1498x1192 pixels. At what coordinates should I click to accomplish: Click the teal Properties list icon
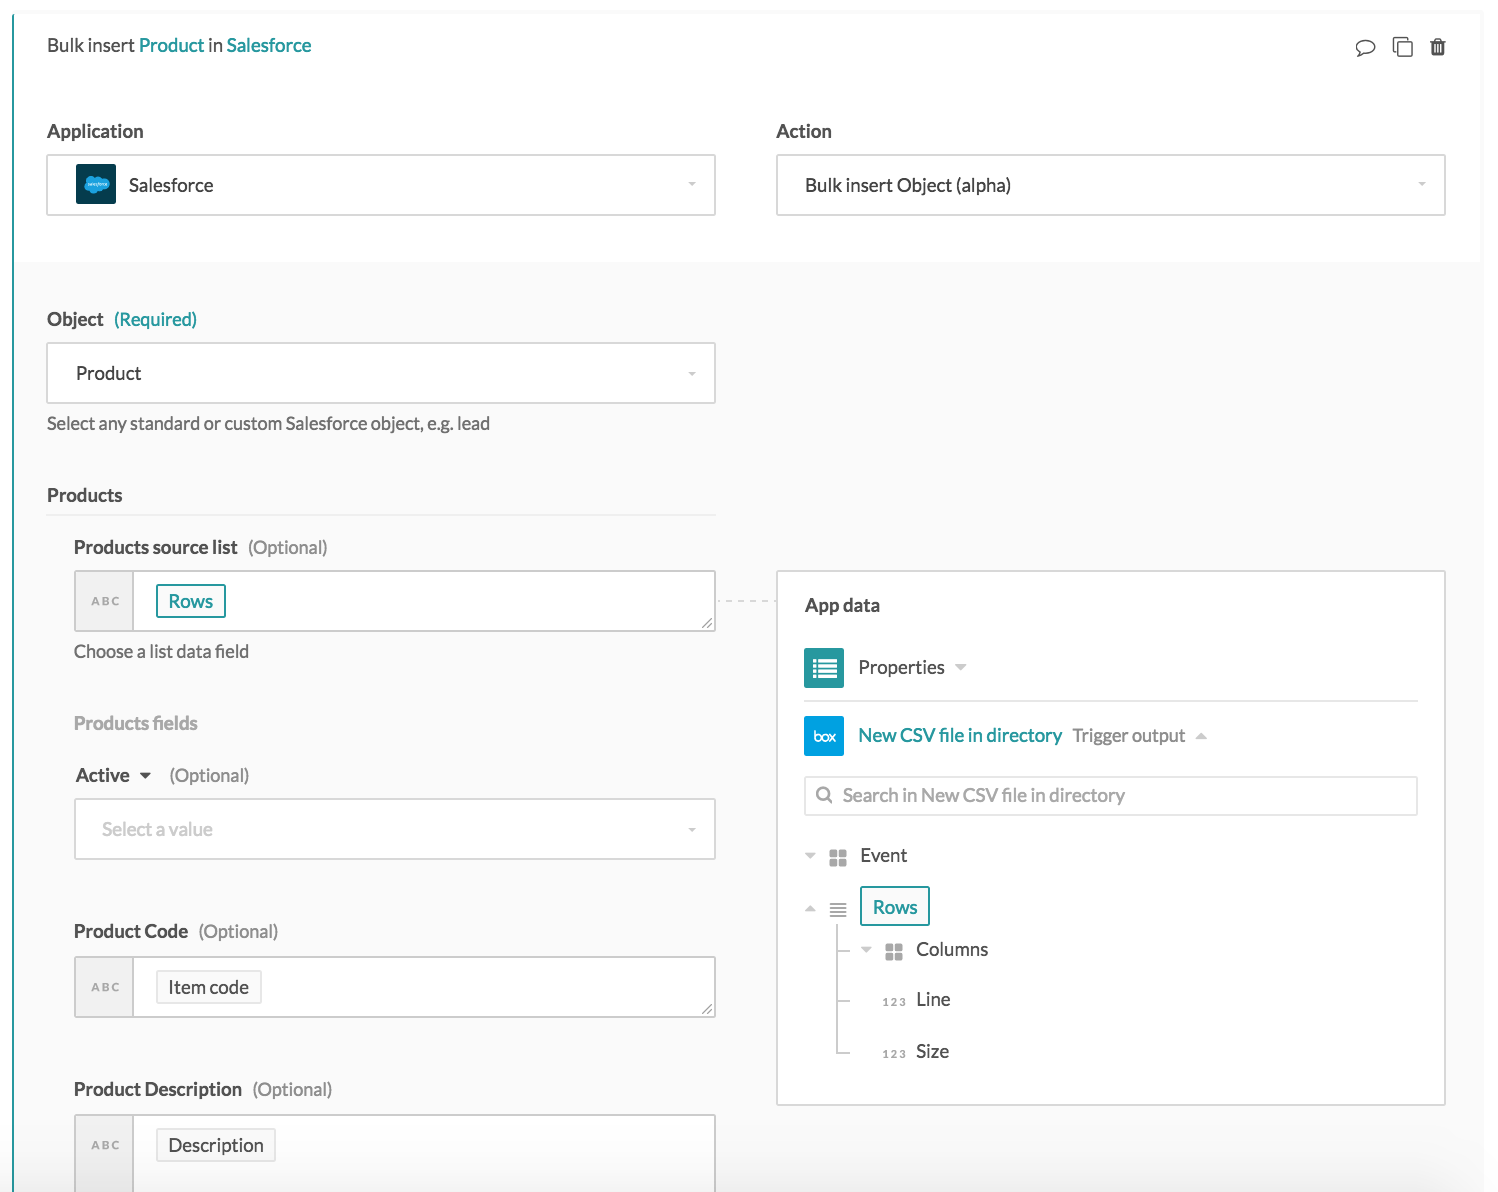coord(824,668)
